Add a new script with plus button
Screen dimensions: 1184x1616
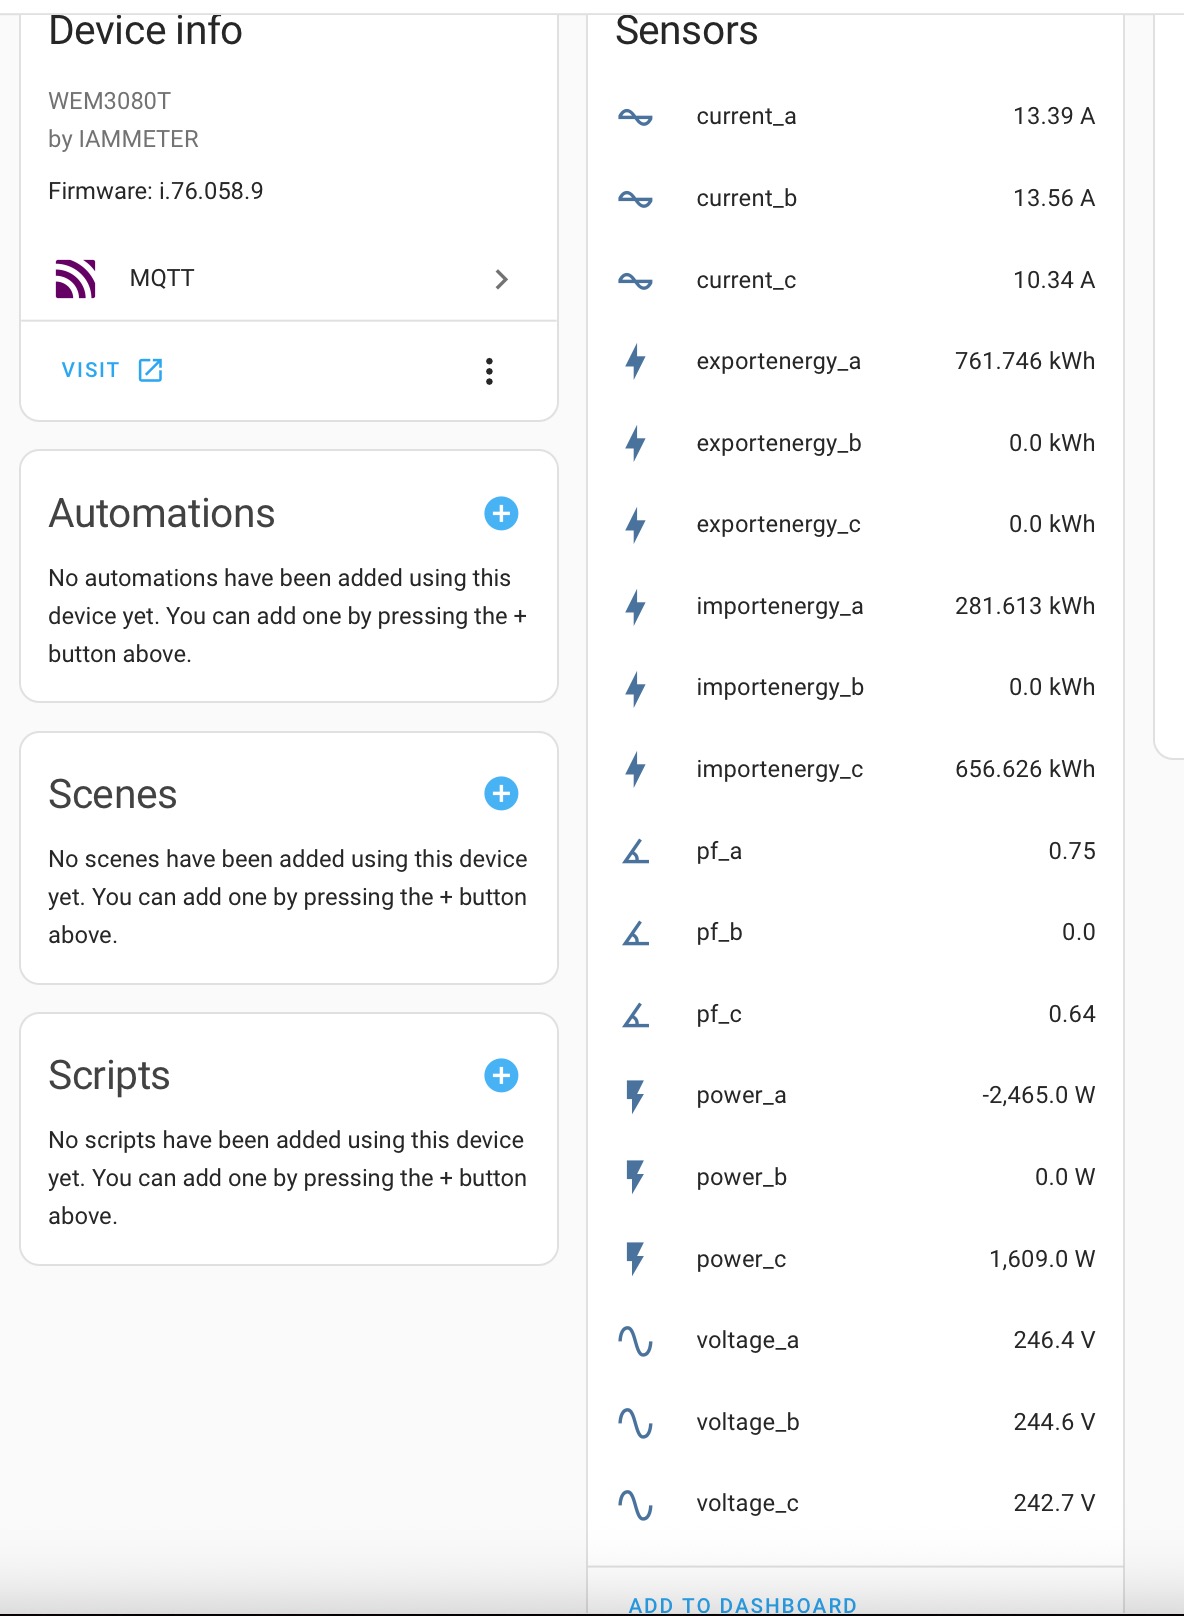[x=501, y=1076]
